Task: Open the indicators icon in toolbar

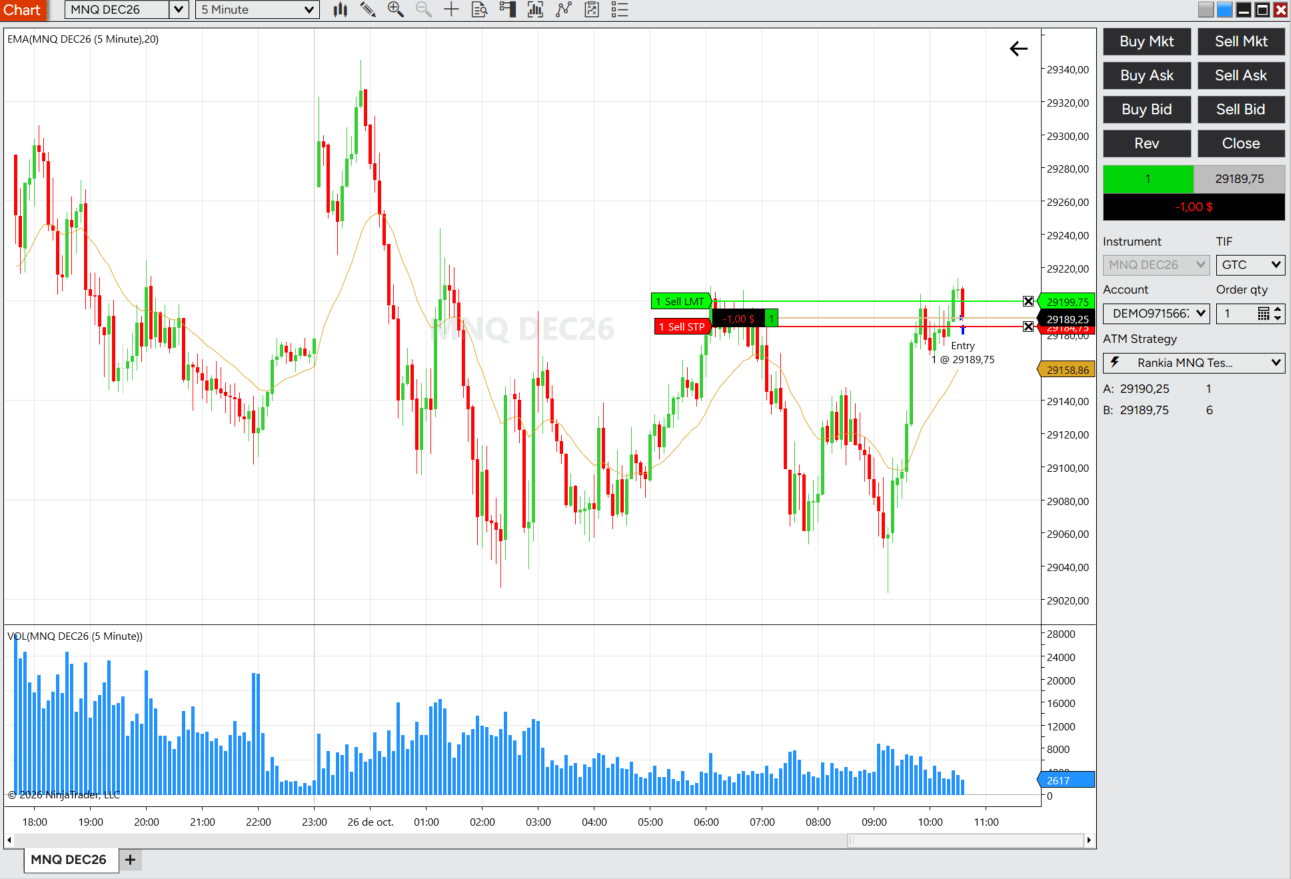Action: click(535, 10)
